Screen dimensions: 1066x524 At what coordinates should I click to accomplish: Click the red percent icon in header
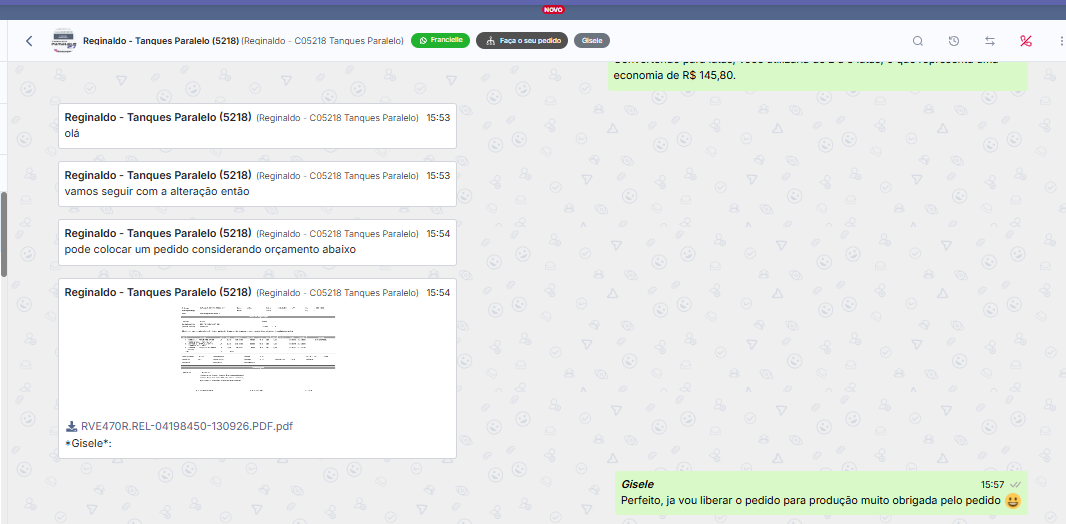[x=1026, y=41]
